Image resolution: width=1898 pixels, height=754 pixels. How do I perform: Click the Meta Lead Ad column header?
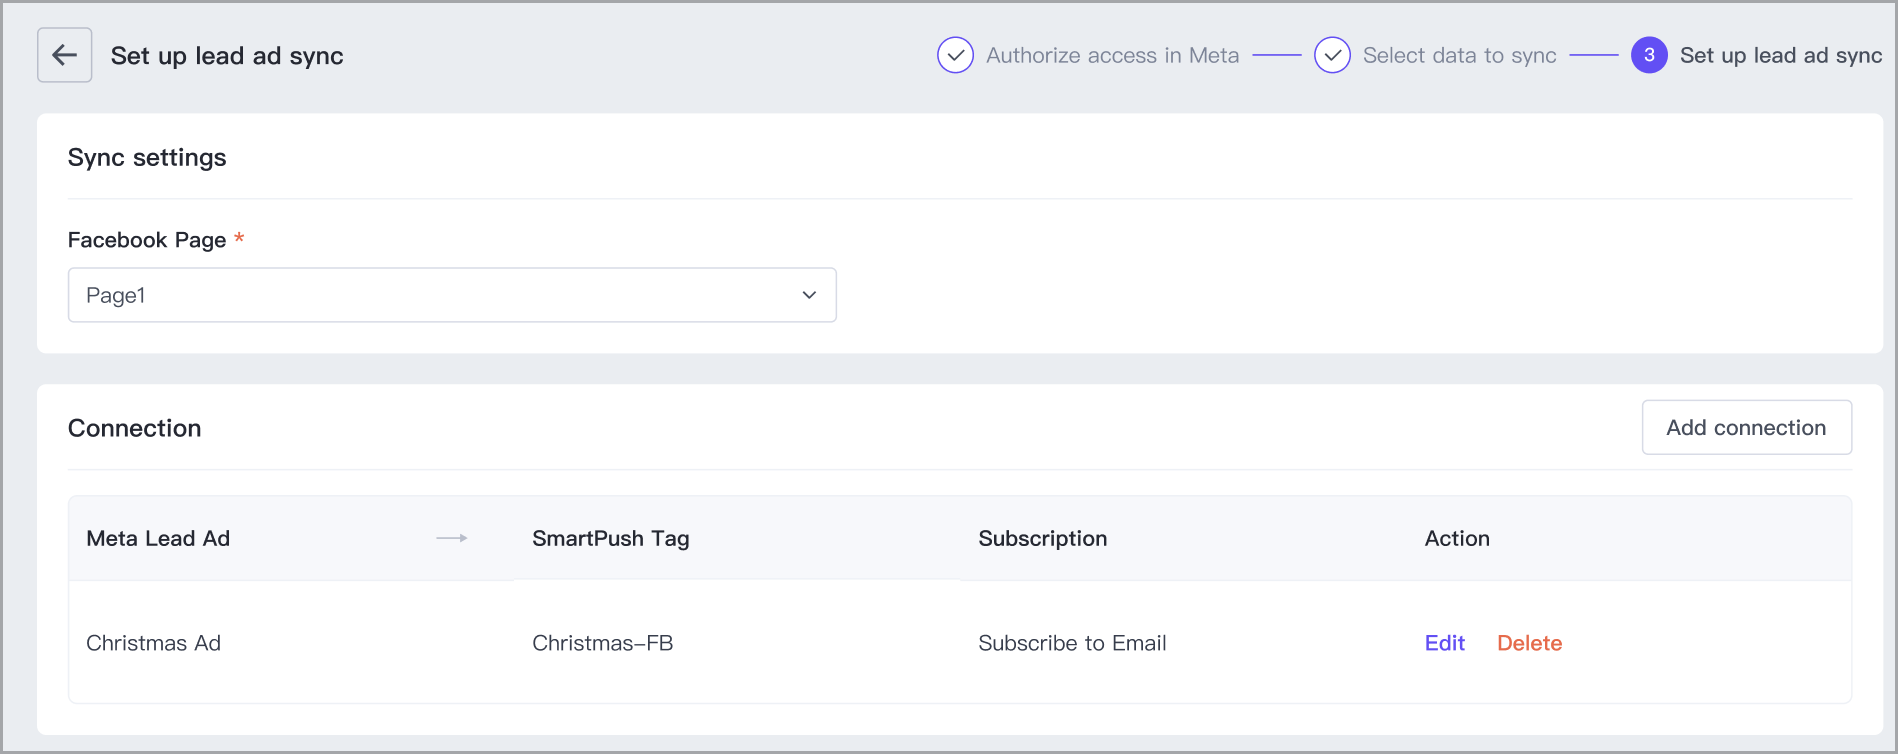158,538
